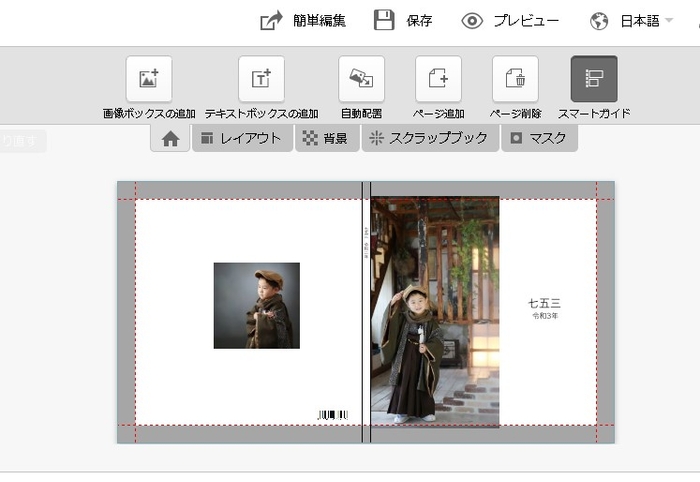
Task: Delete page using the ページ削除 icon
Action: point(515,79)
